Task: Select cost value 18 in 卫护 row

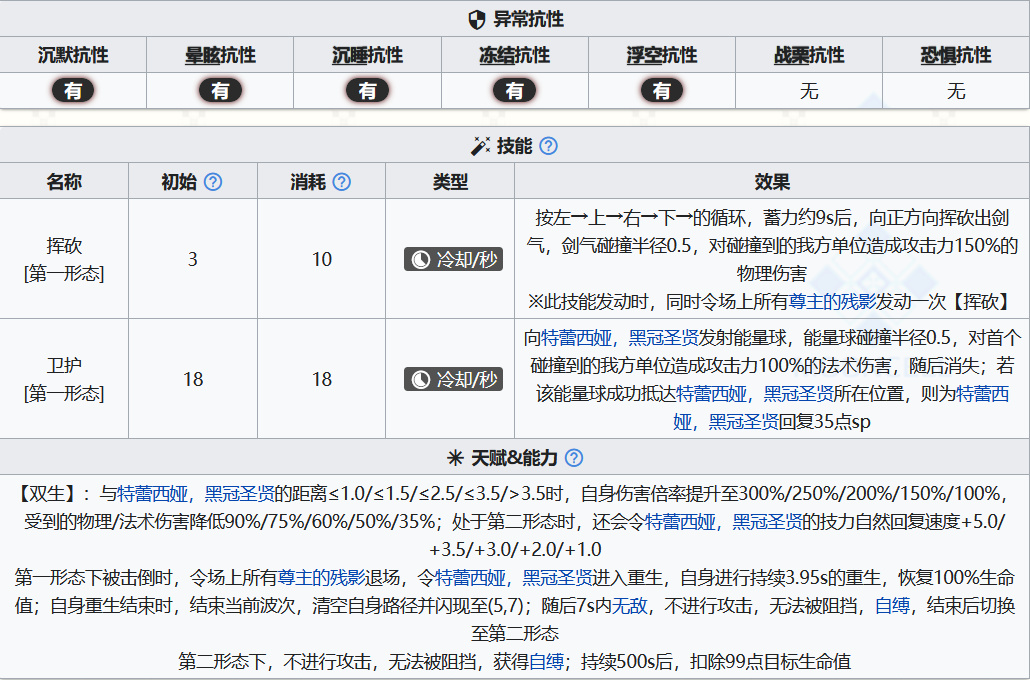Action: (x=321, y=379)
